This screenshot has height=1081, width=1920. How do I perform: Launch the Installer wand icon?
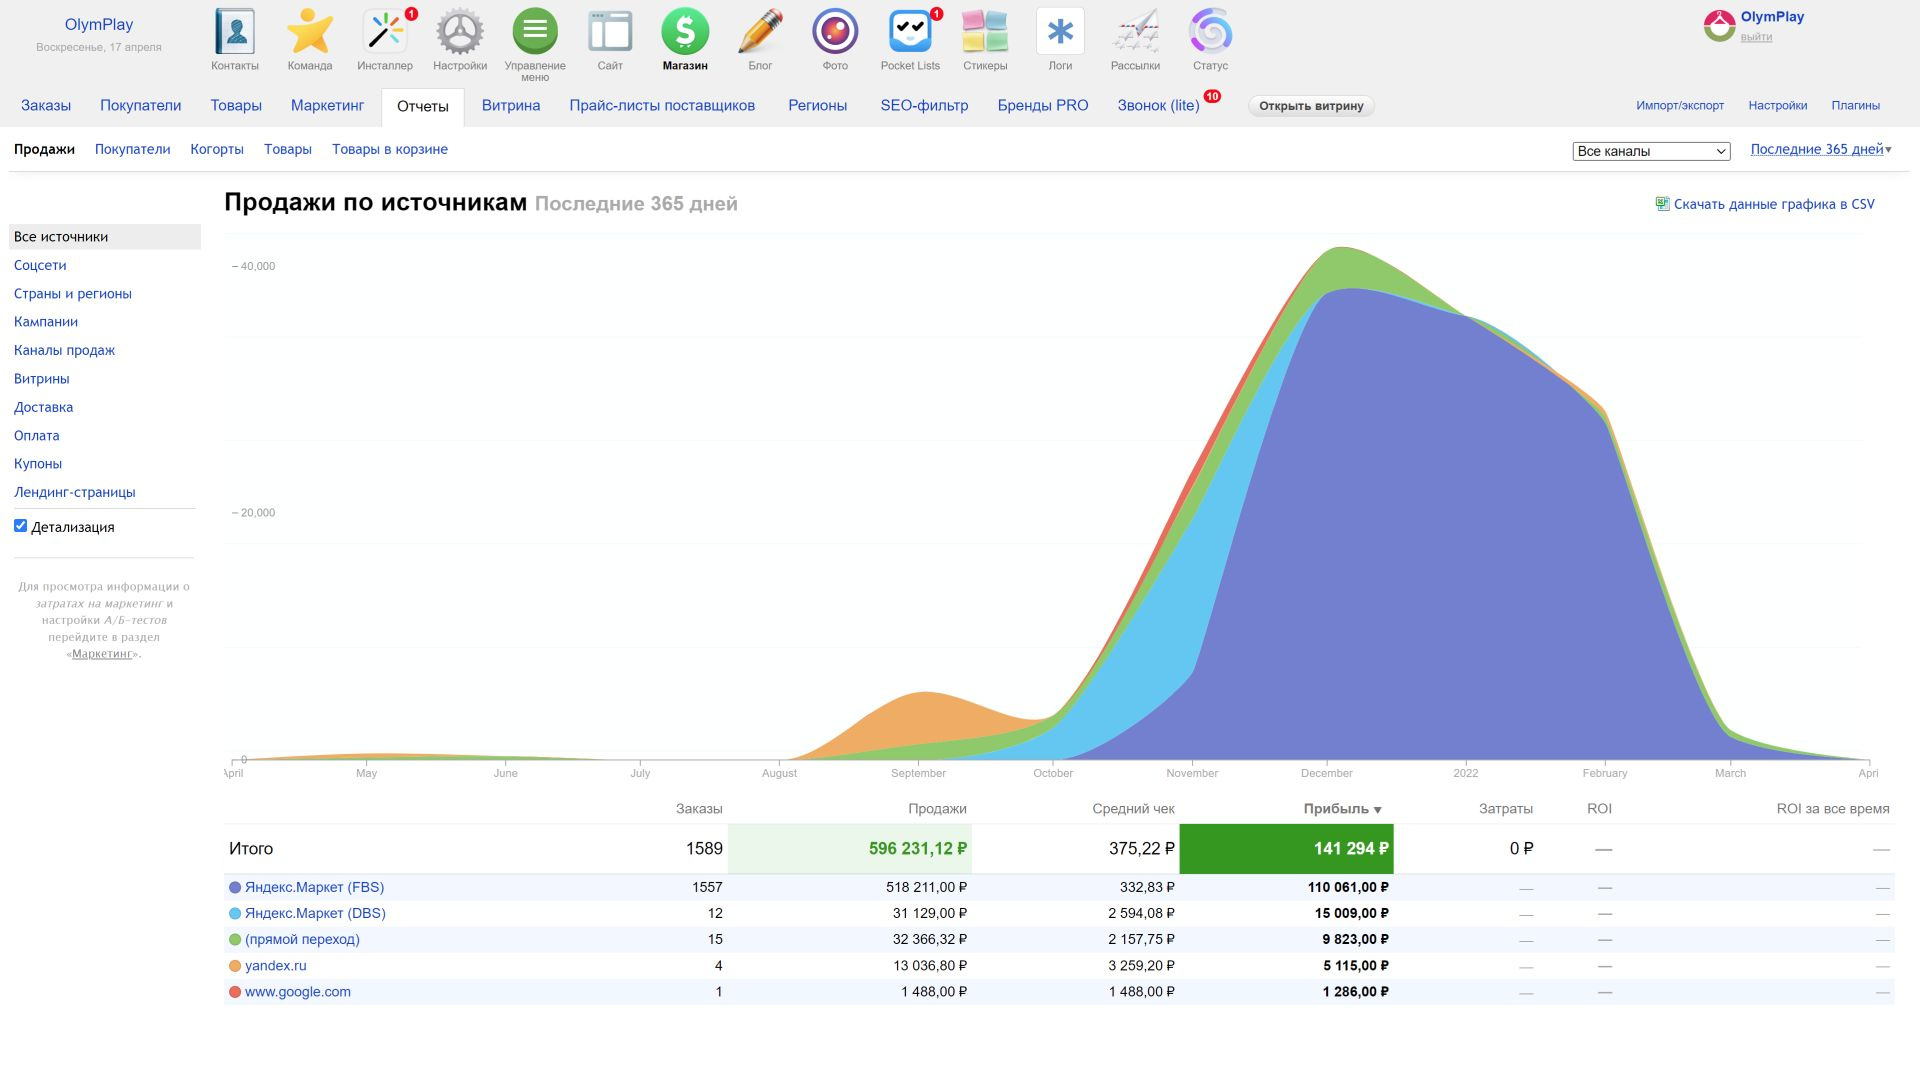[385, 33]
